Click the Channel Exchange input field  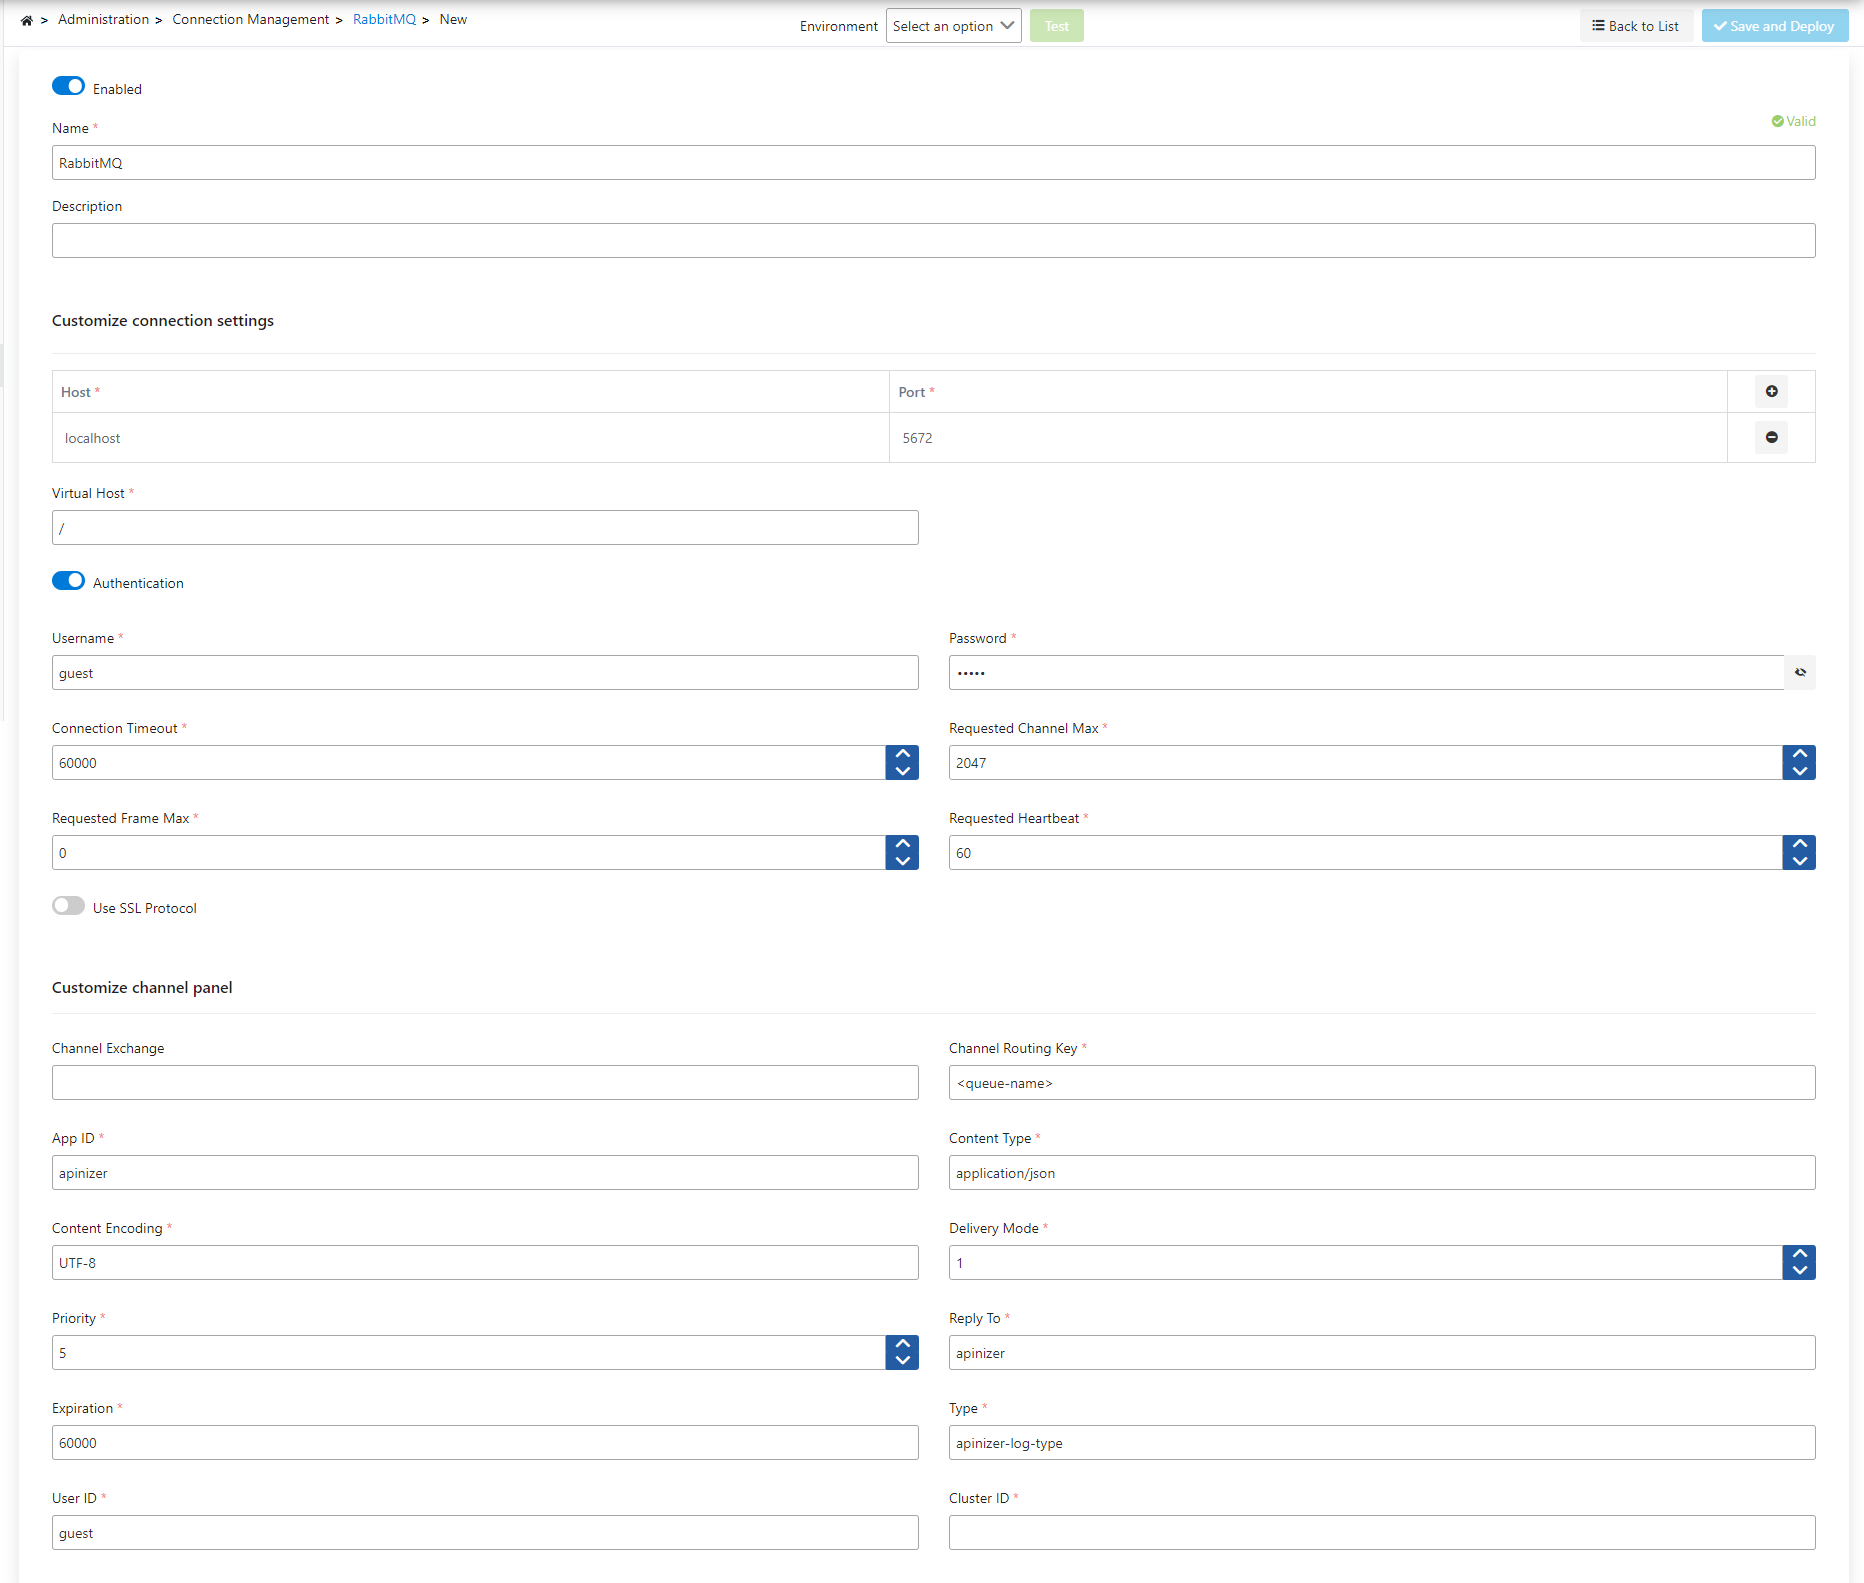click(x=485, y=1082)
